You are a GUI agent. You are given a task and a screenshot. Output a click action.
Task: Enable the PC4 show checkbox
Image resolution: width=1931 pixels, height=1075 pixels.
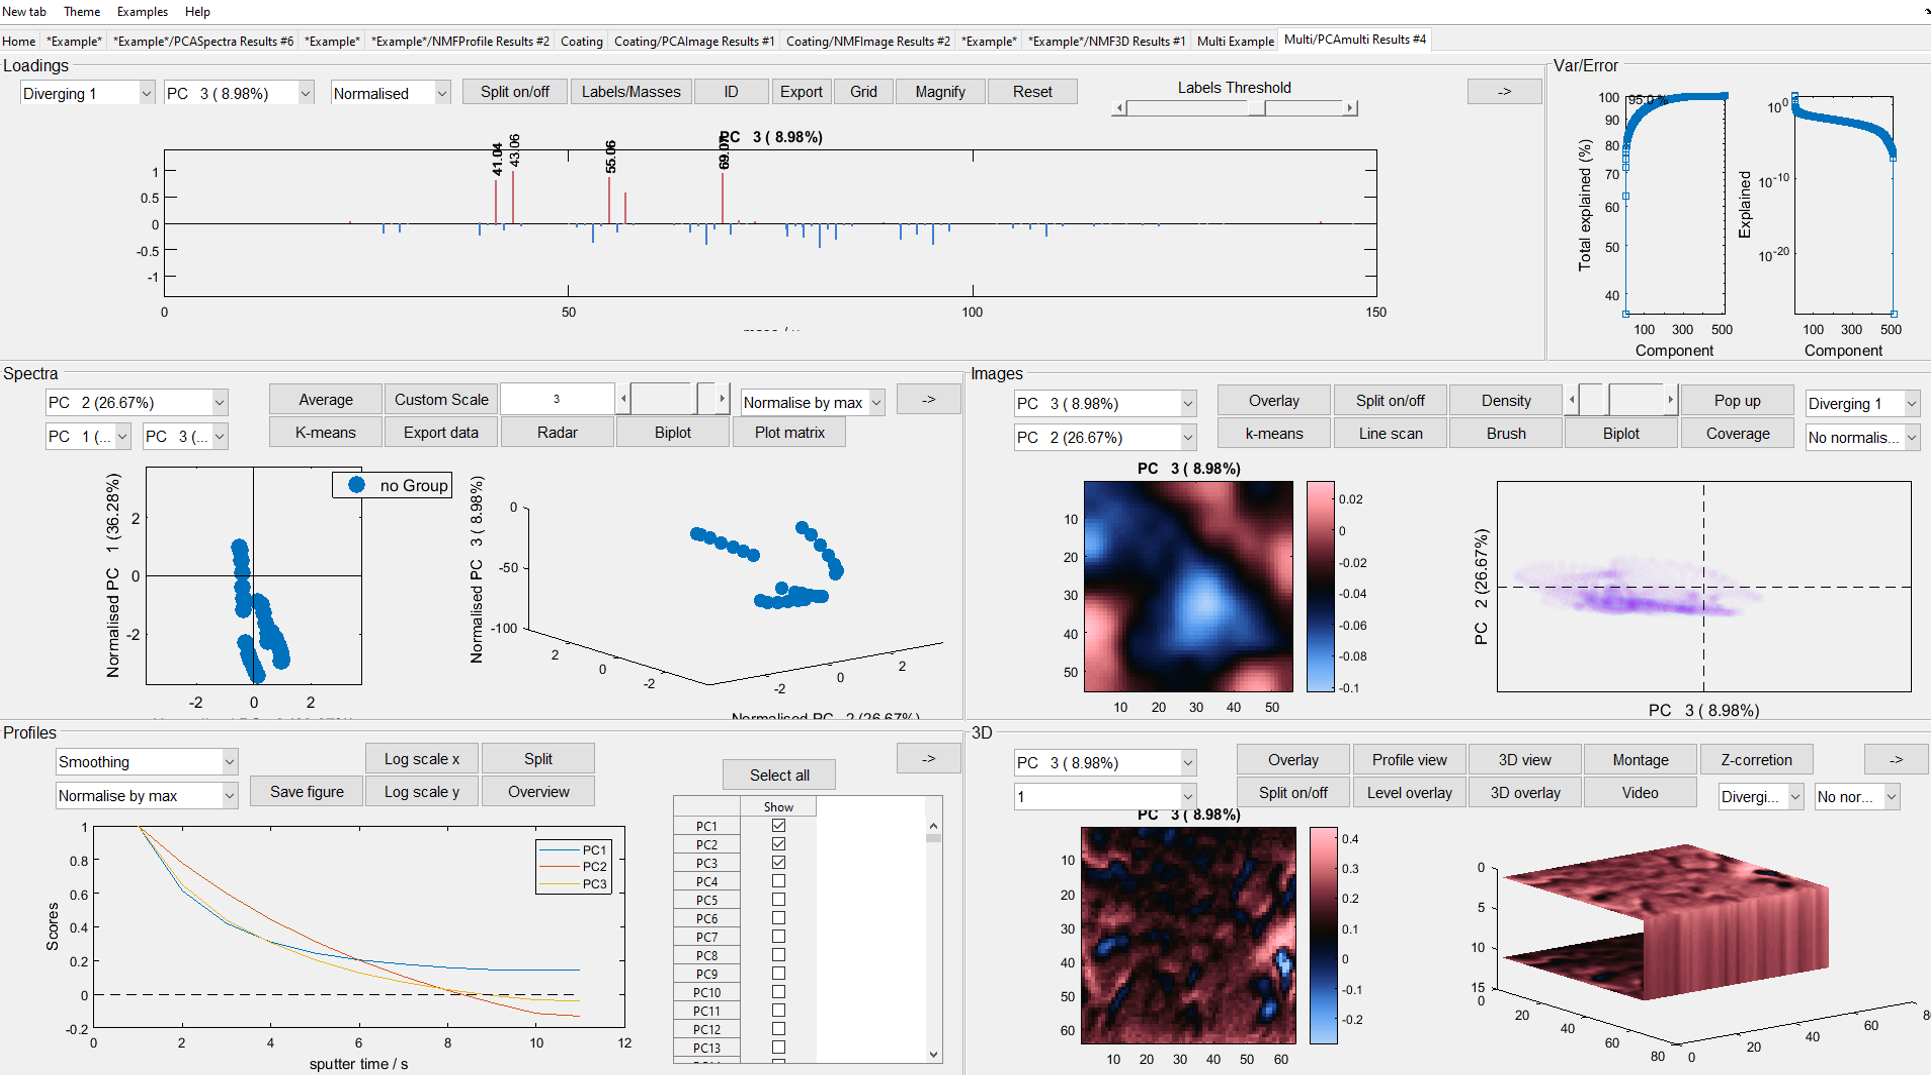click(x=778, y=881)
